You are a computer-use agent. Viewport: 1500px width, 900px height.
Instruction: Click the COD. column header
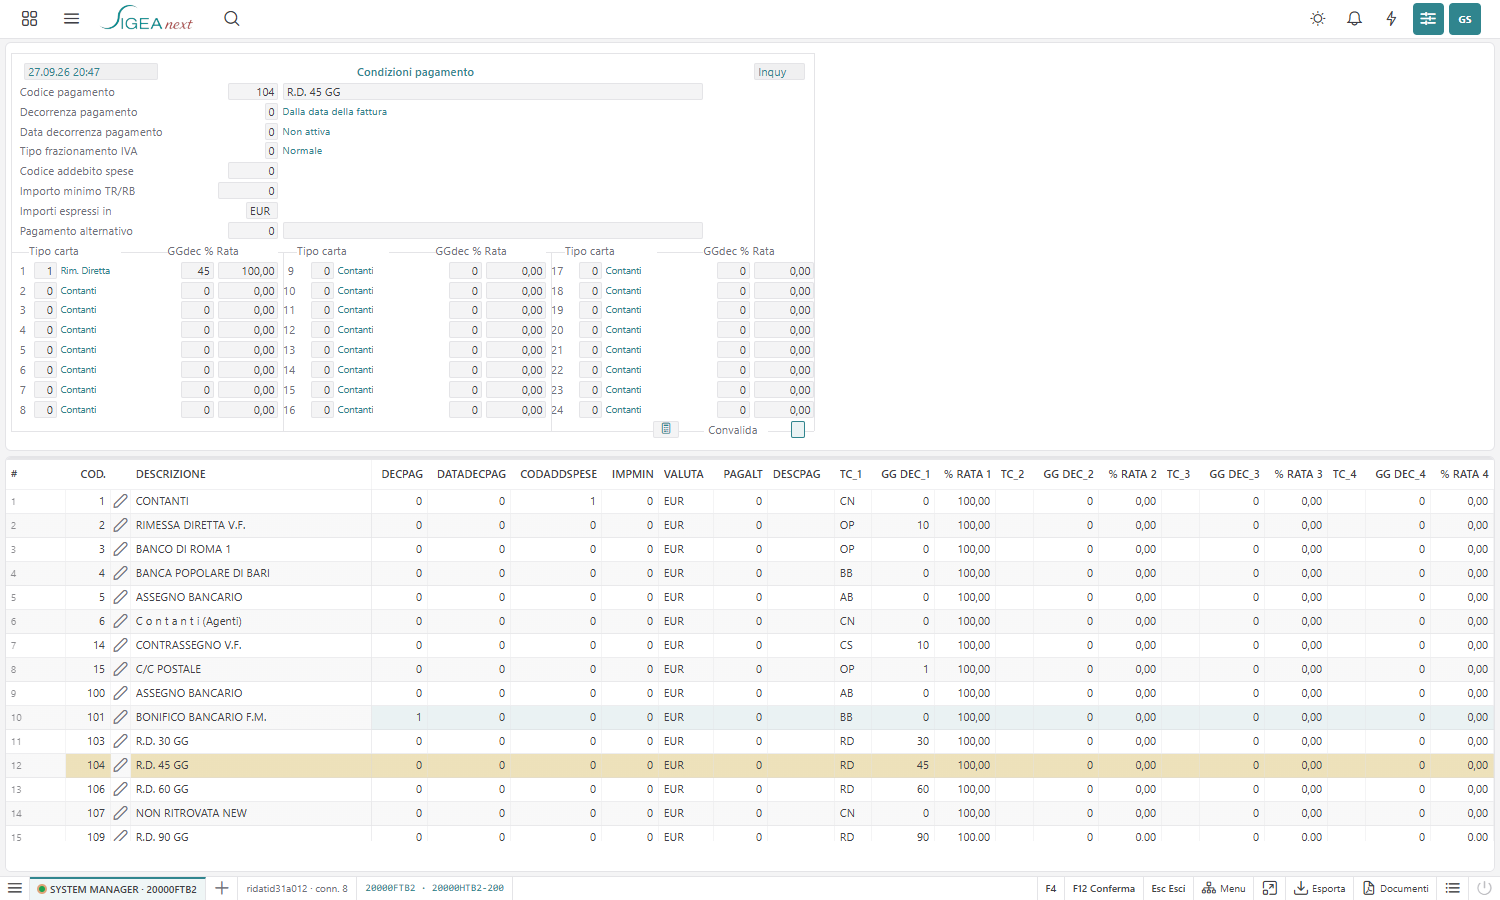click(93, 474)
